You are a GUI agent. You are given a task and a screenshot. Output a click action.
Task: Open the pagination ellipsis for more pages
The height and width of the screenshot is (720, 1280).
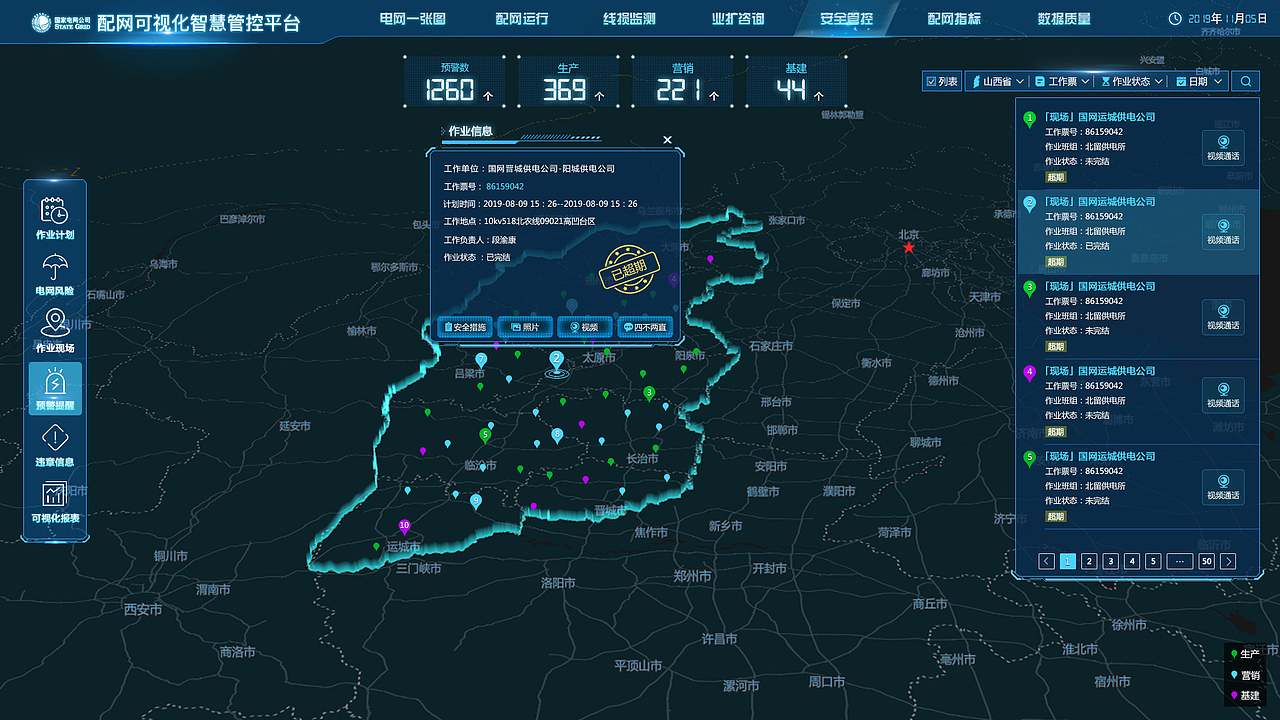click(1180, 562)
